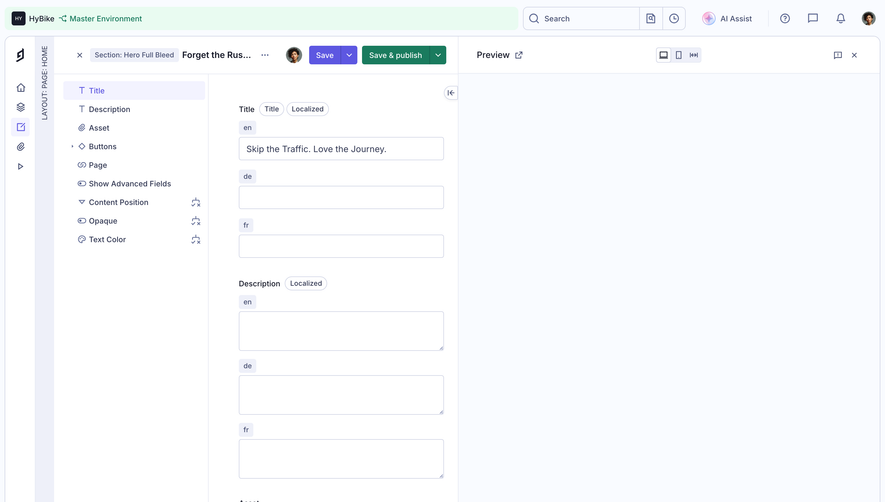The image size is (885, 502).
Task: Switch the Master Environment
Action: tap(100, 19)
